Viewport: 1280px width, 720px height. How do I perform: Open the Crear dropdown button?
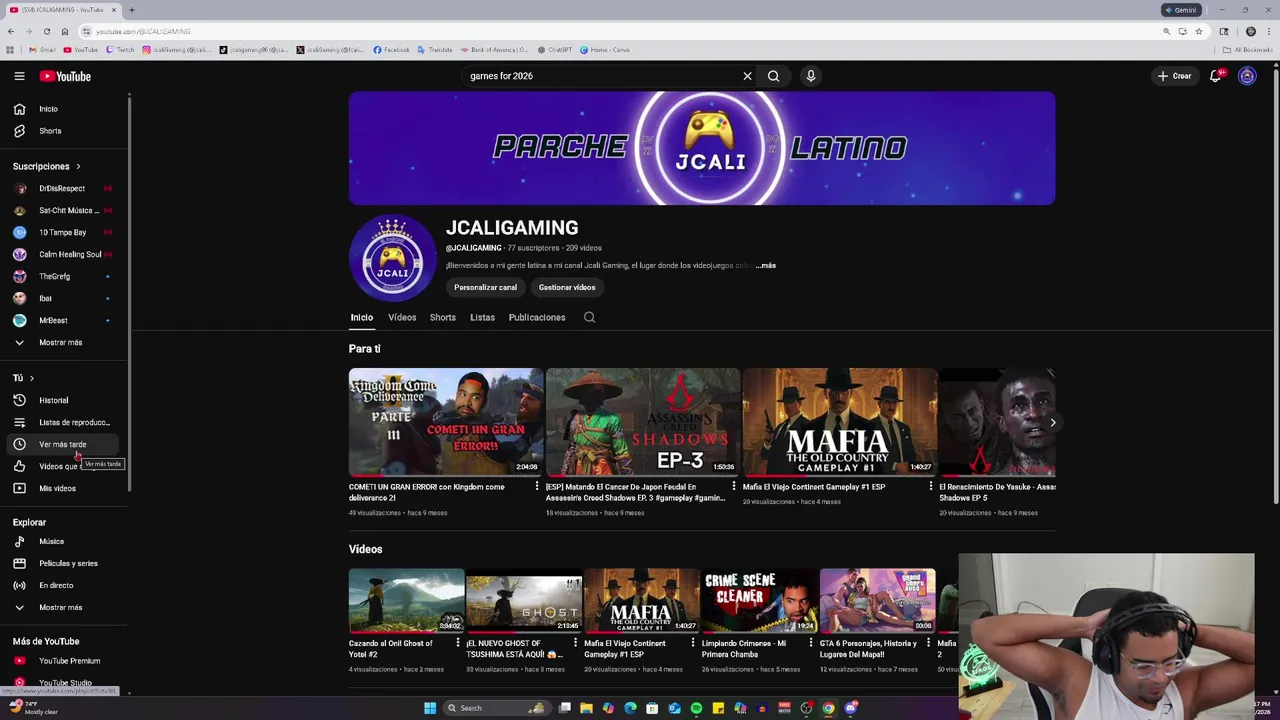pos(1174,76)
